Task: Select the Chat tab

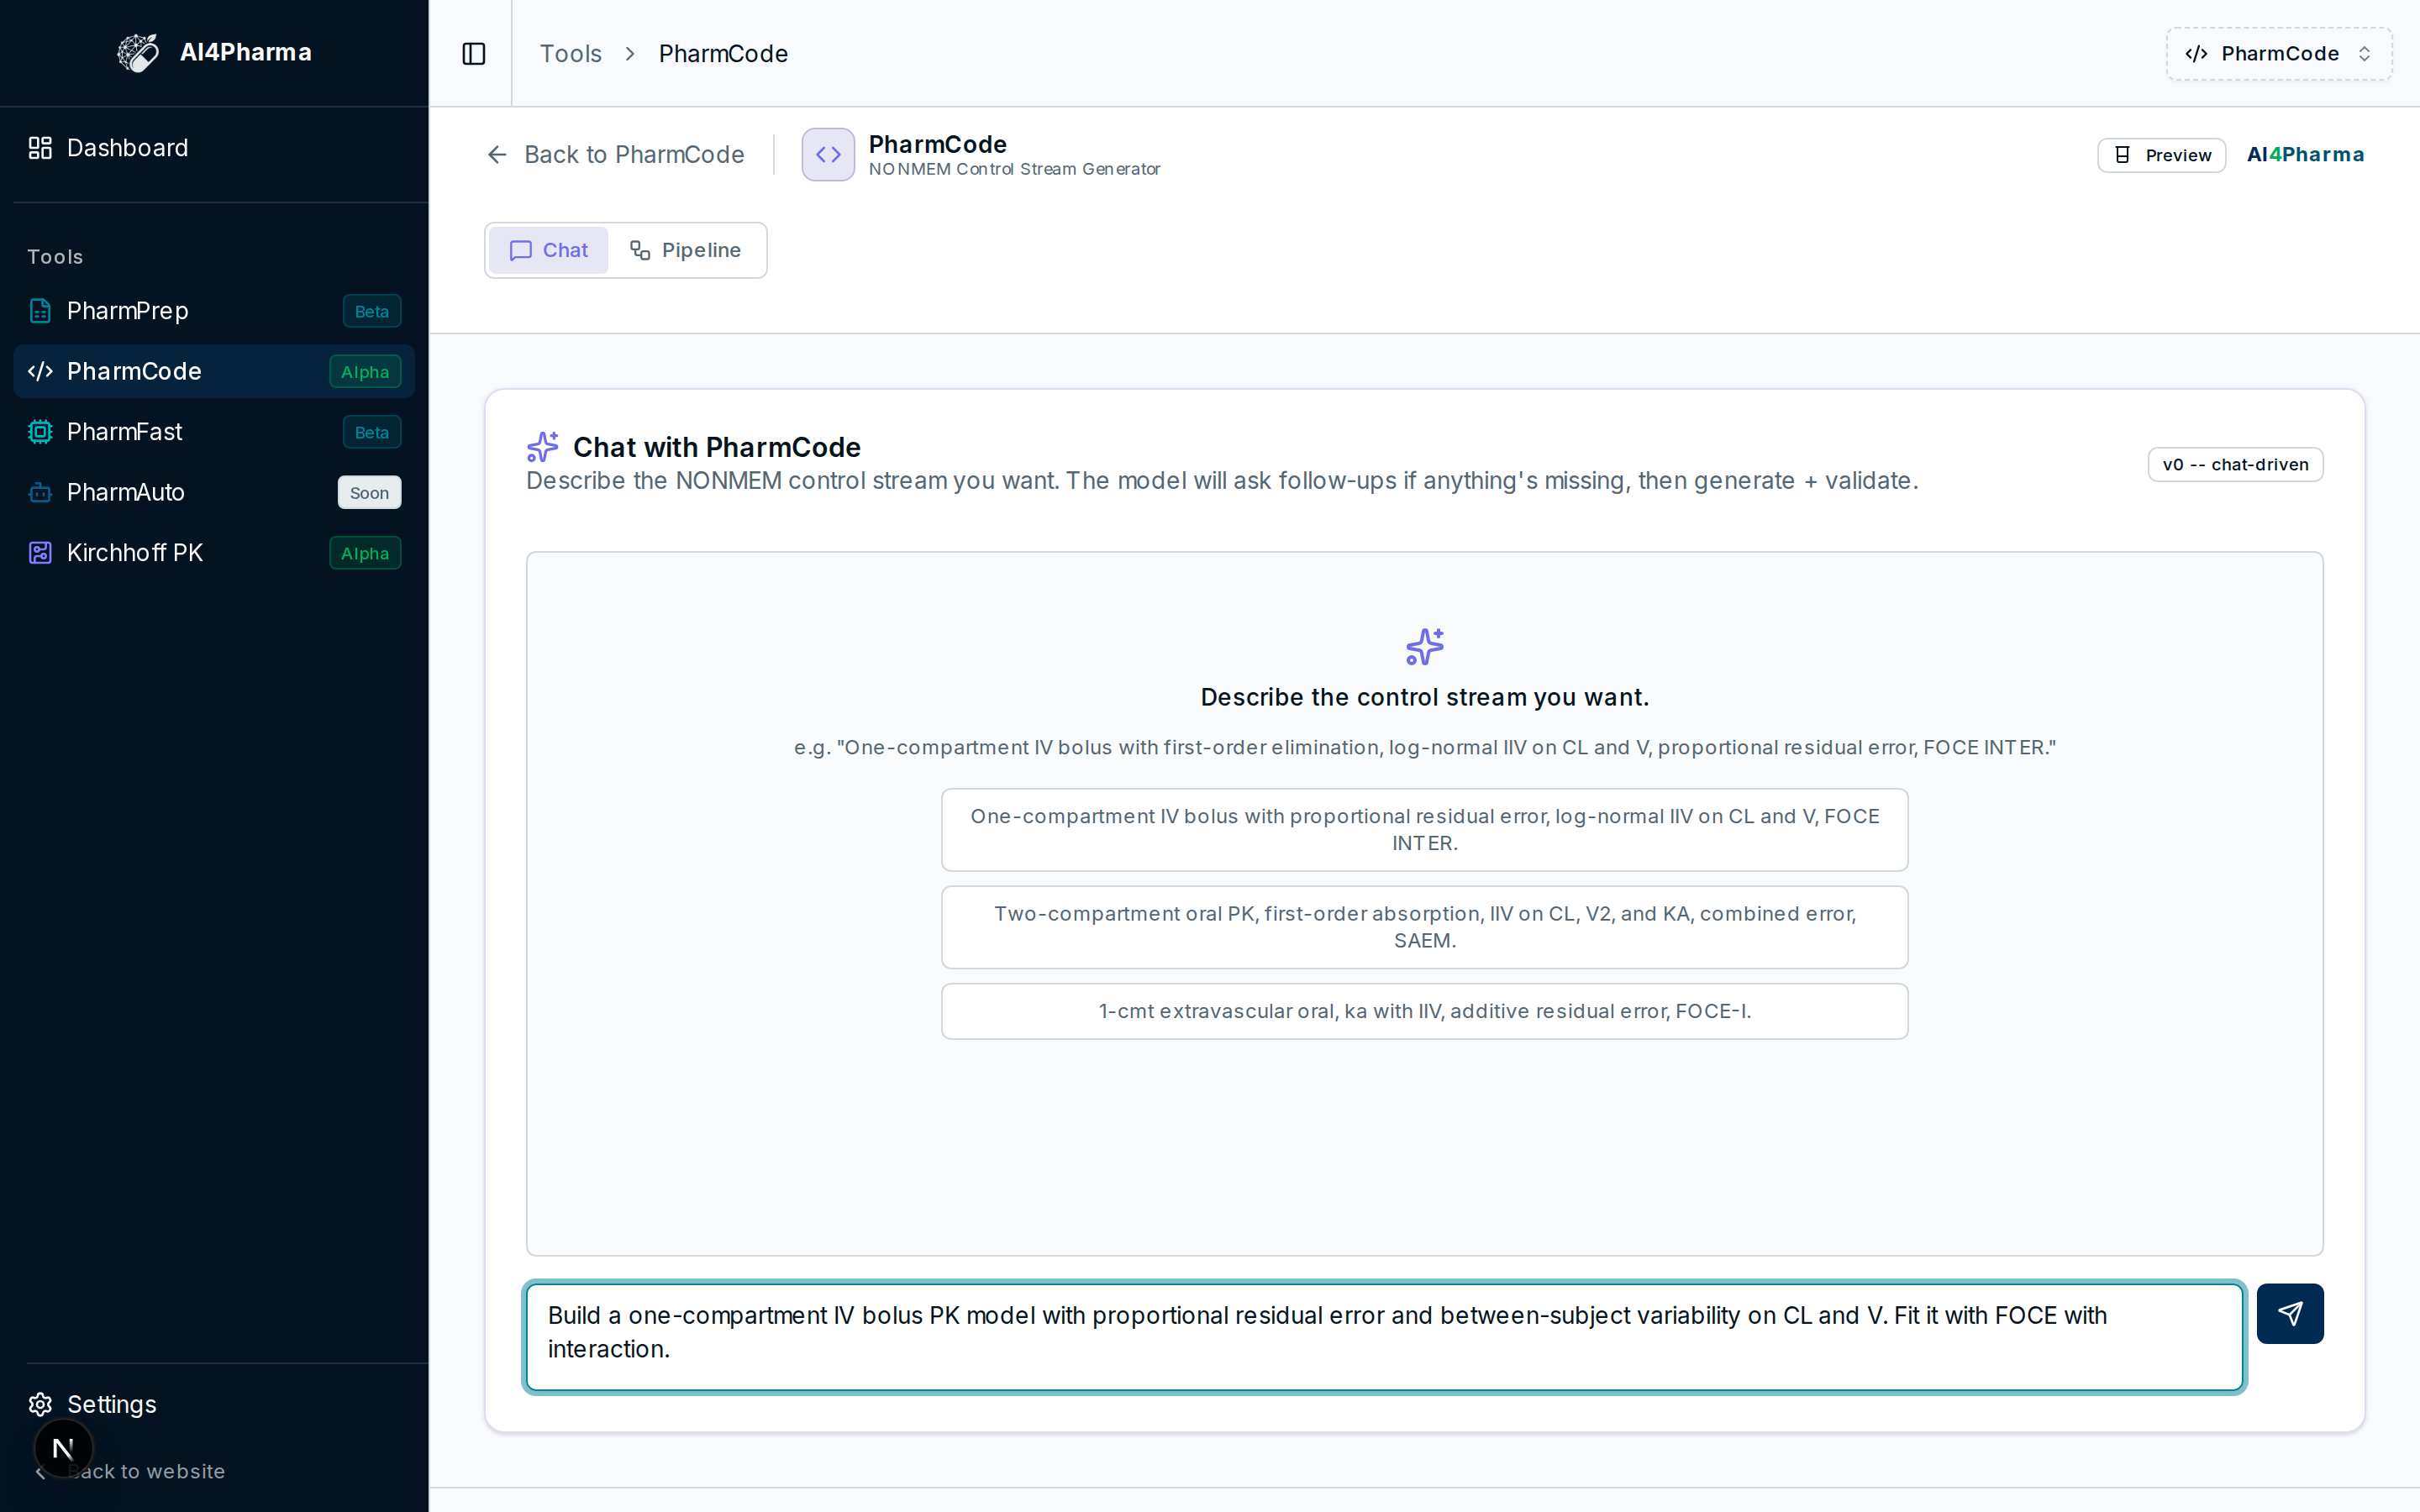Action: tap(549, 250)
